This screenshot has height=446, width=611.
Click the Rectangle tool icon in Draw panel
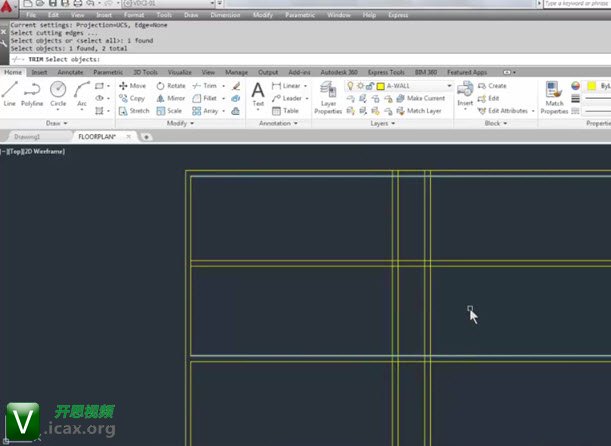[99, 86]
